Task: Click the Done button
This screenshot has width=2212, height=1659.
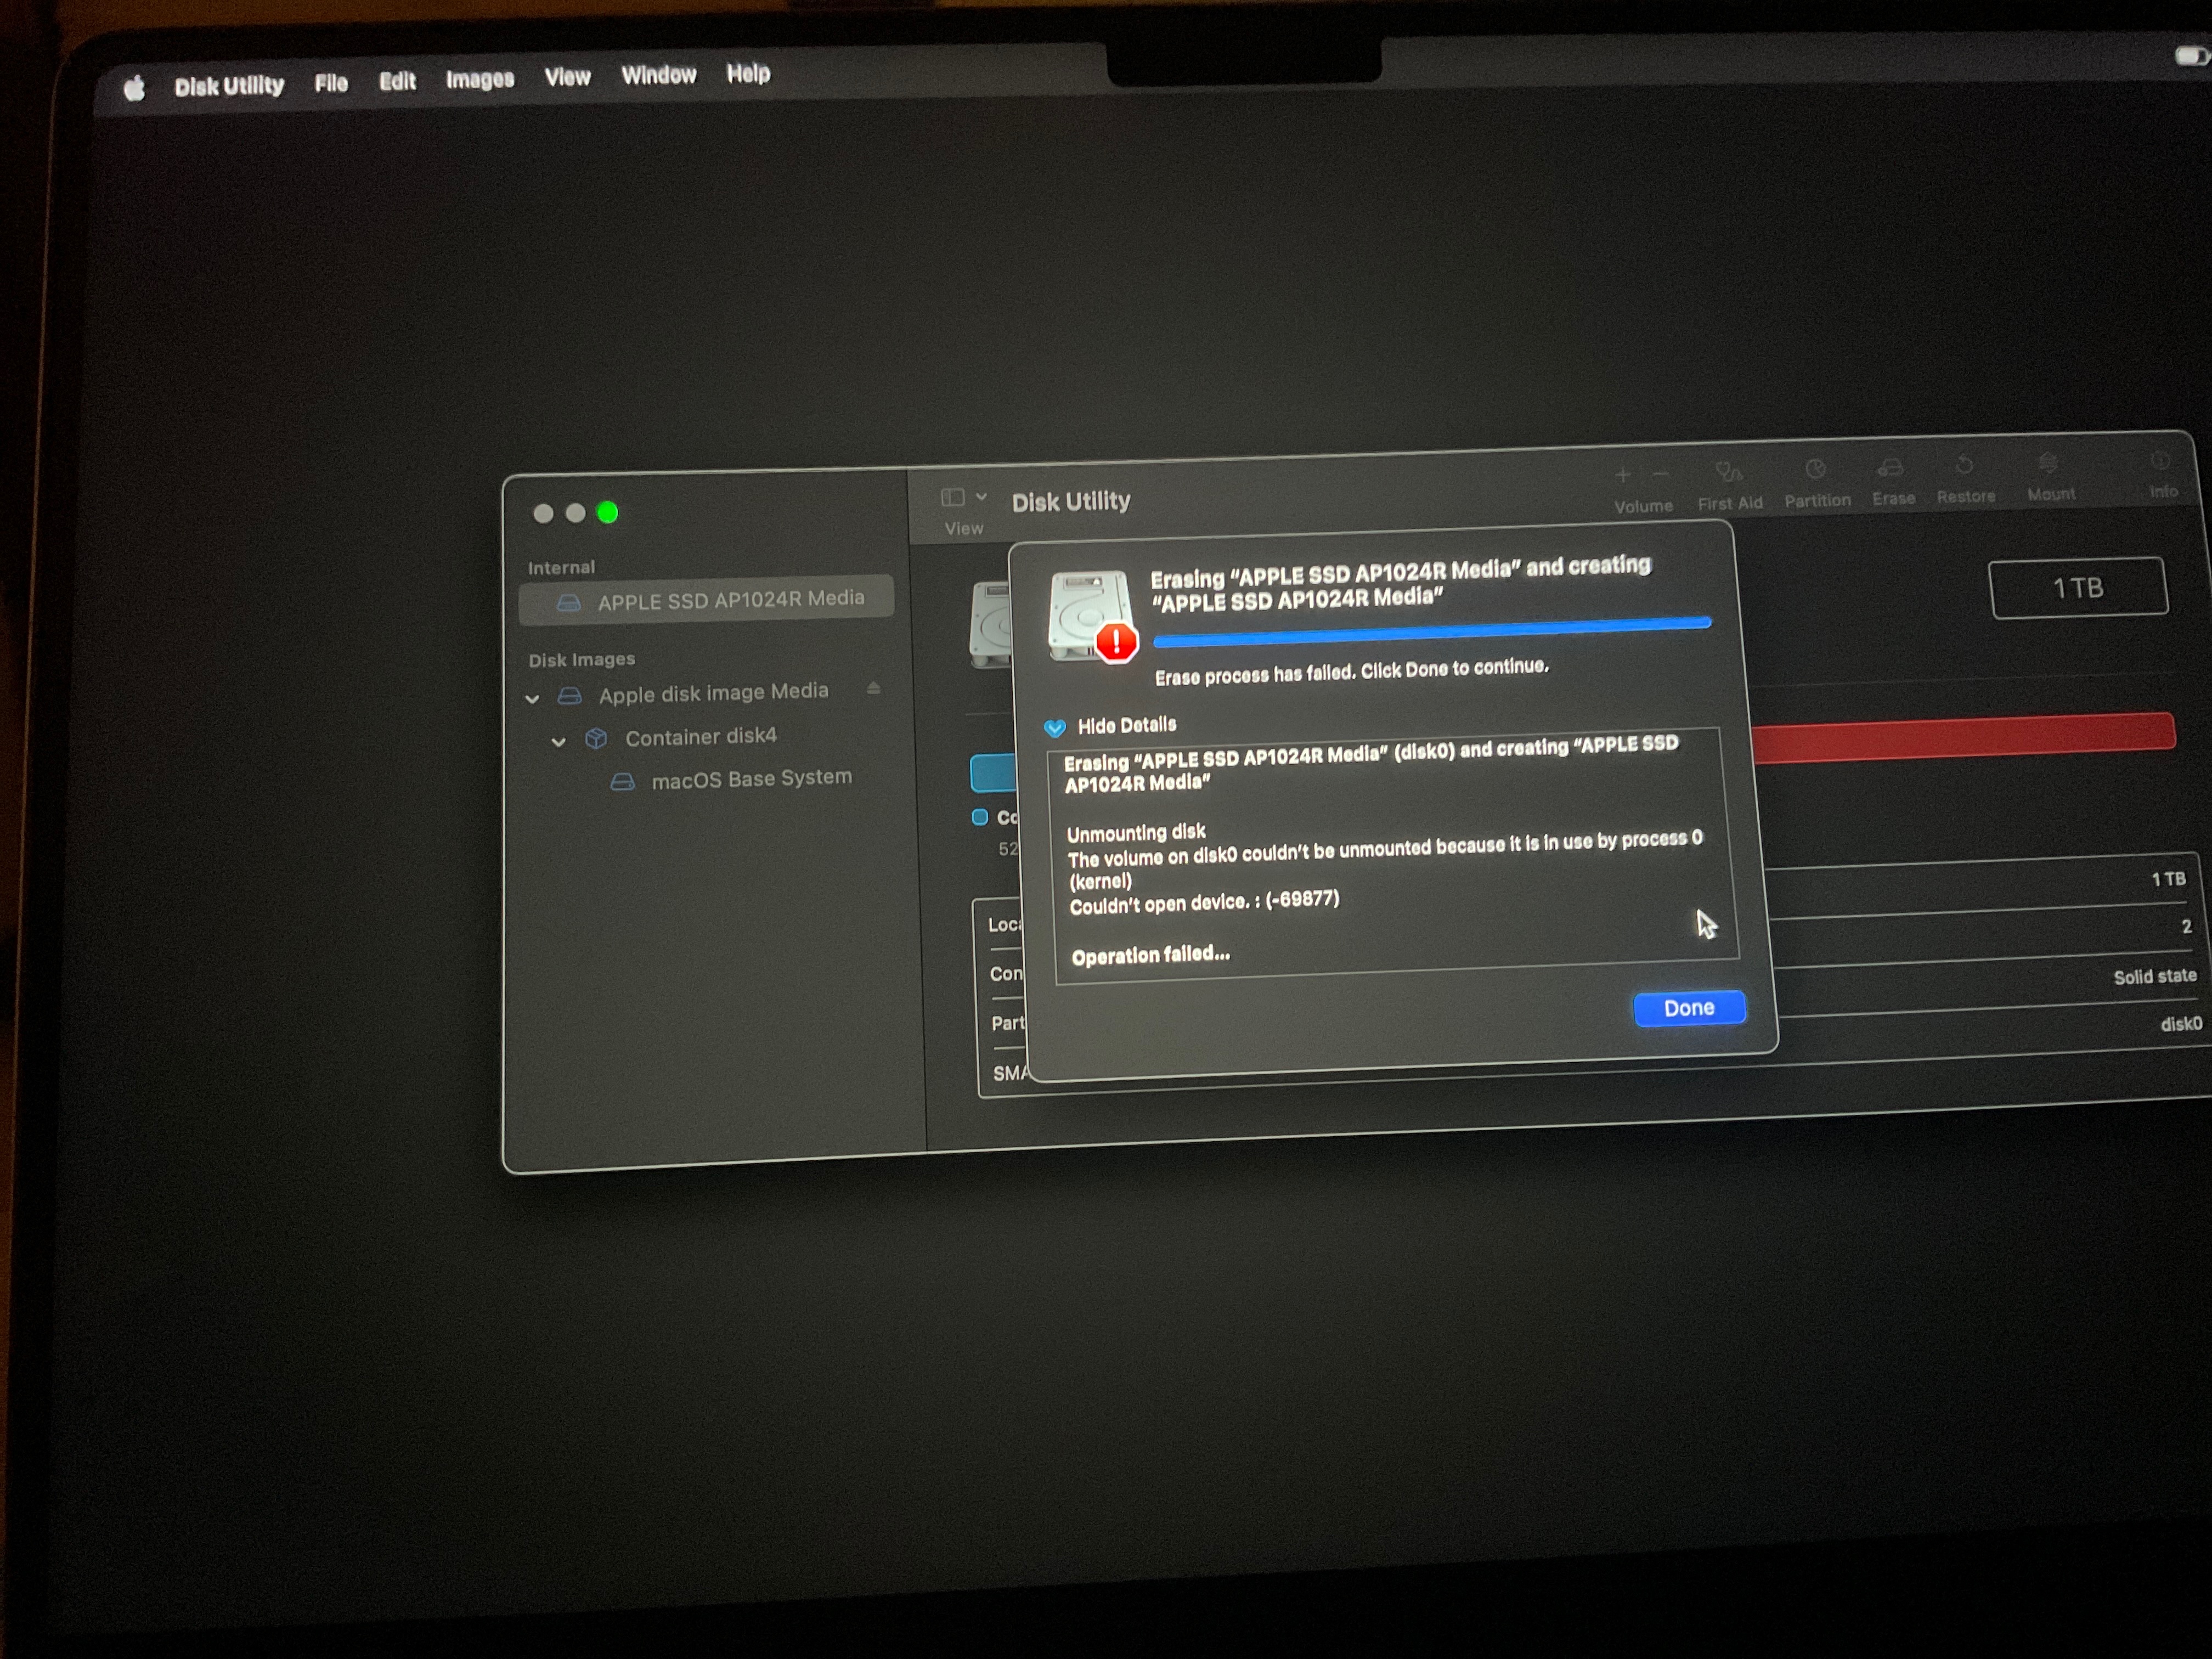Action: click(1689, 1008)
